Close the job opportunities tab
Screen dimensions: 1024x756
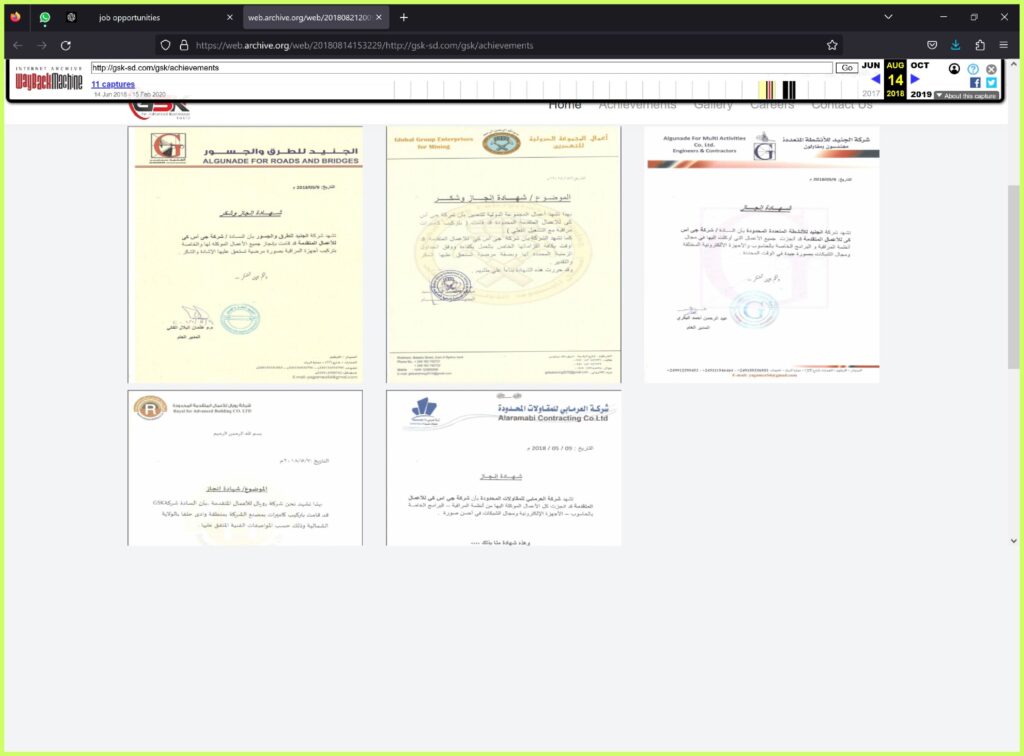click(x=229, y=18)
